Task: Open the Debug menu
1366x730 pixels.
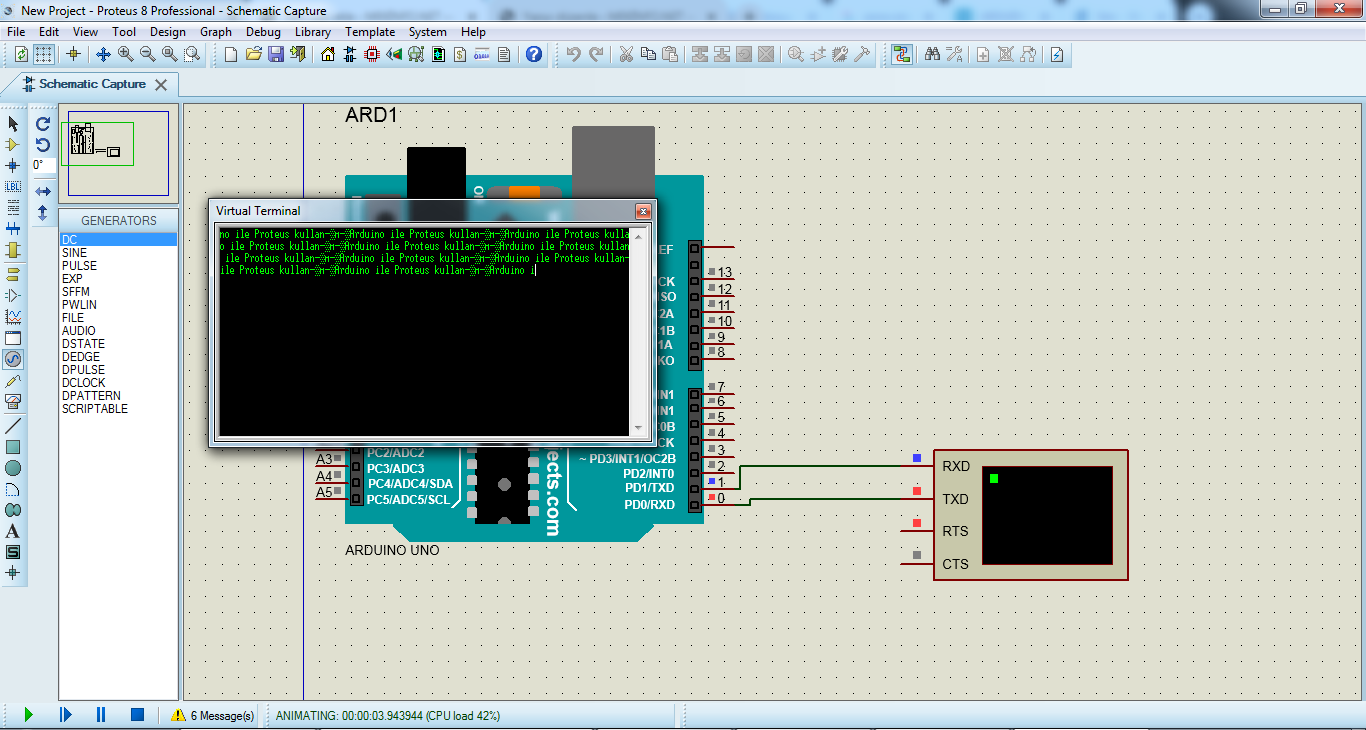Action: click(x=263, y=32)
